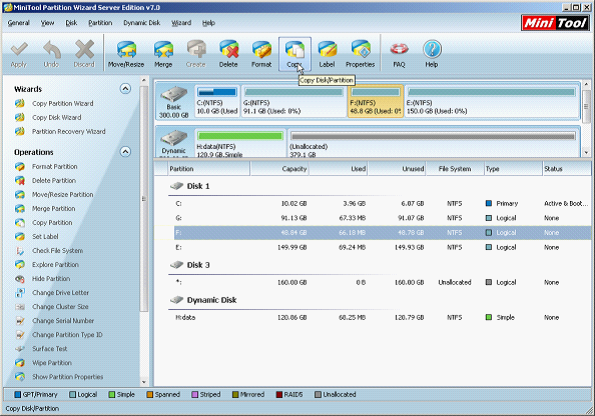Run Check File System operation

click(x=57, y=251)
